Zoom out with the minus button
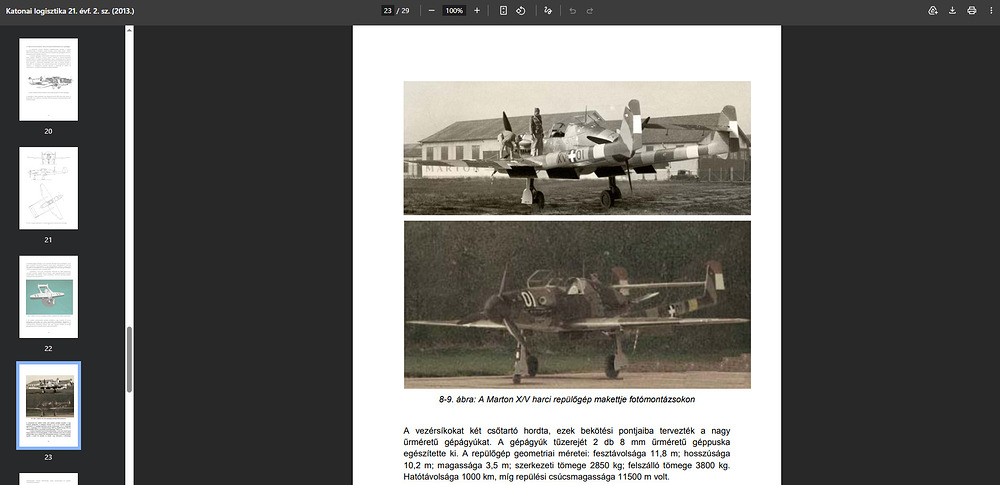This screenshot has width=1000, height=485. tap(431, 10)
